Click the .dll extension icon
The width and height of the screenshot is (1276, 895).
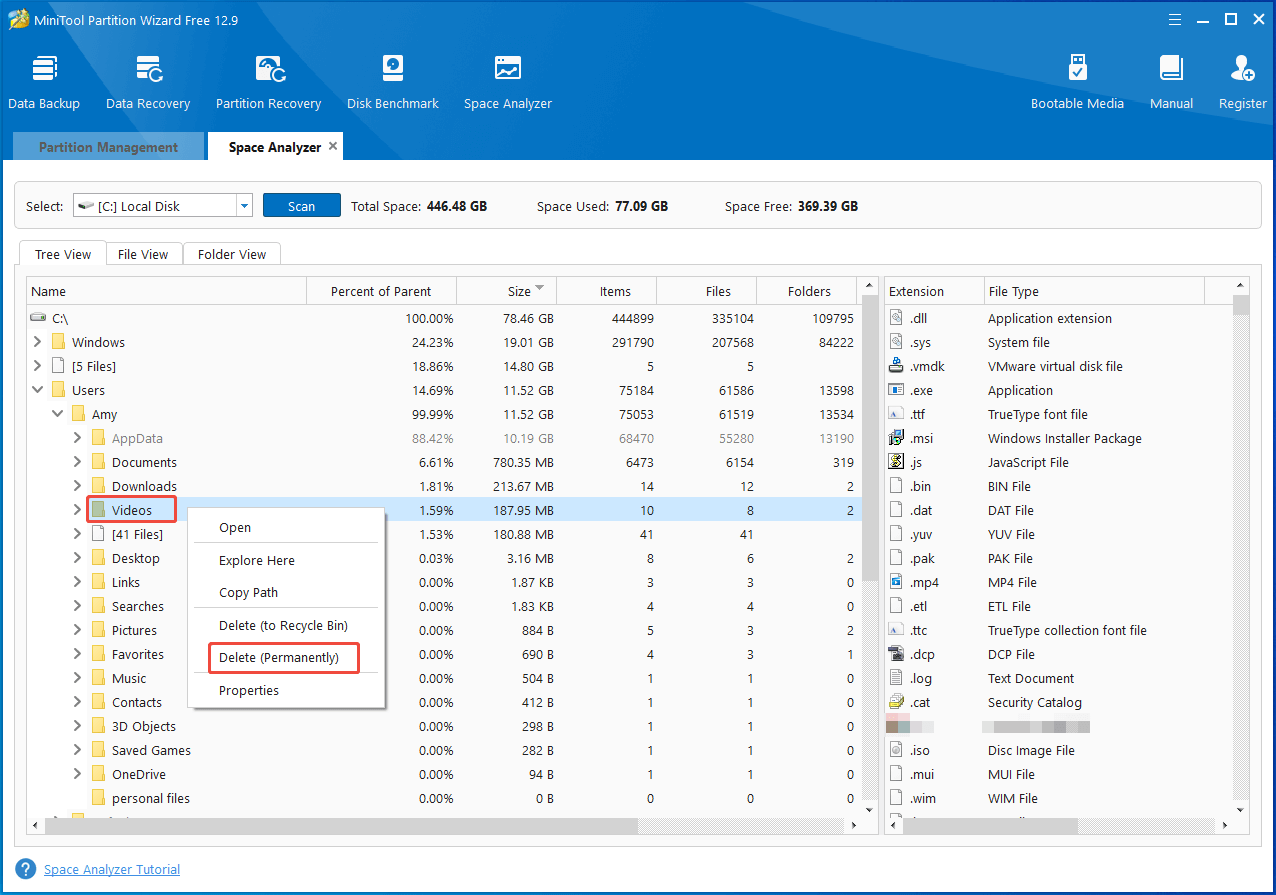[897, 318]
